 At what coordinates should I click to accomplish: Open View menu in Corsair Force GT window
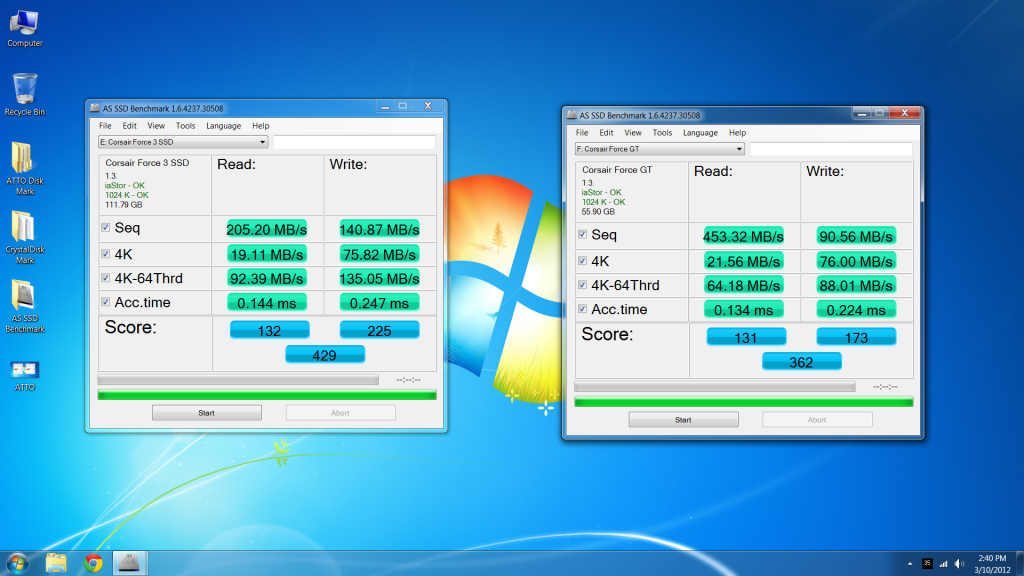(x=633, y=133)
